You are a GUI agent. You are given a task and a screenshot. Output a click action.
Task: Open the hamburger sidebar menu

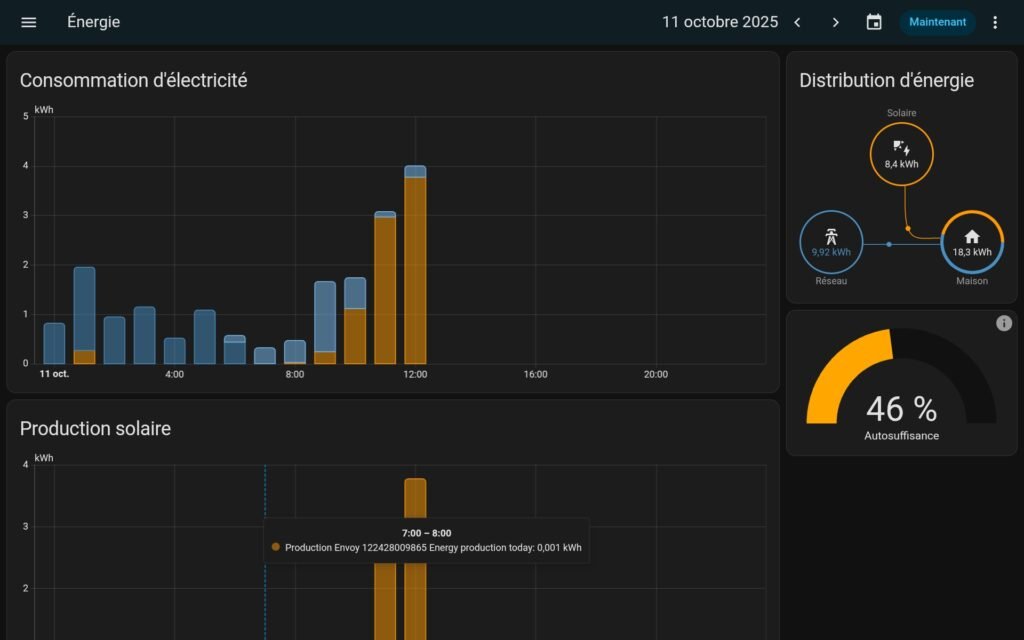(29, 22)
